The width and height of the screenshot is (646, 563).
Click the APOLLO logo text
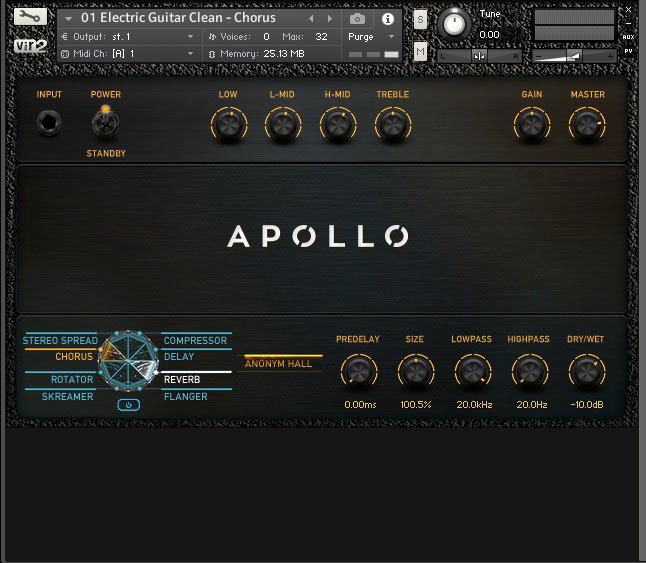pos(318,236)
